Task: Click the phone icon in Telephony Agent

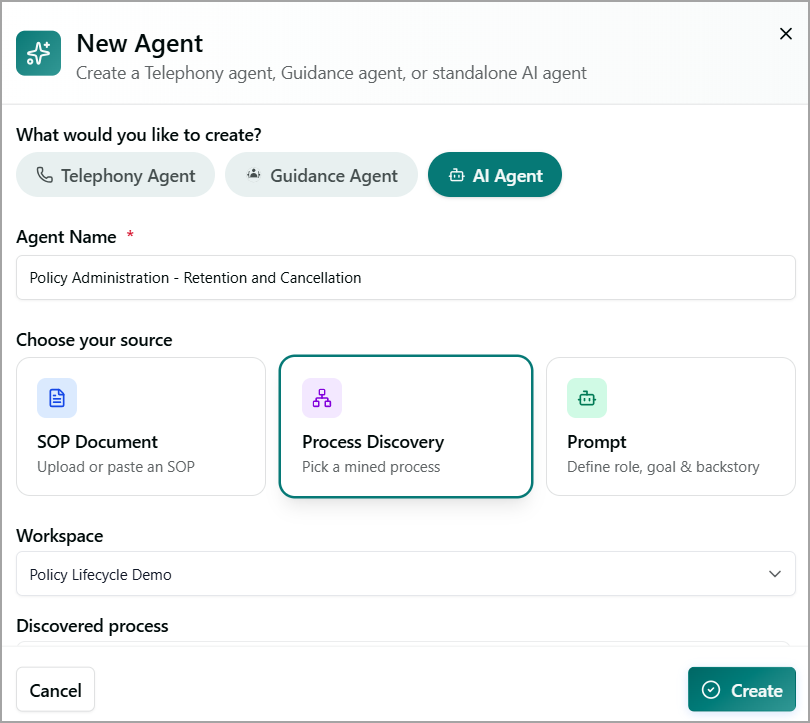Action: pos(44,175)
